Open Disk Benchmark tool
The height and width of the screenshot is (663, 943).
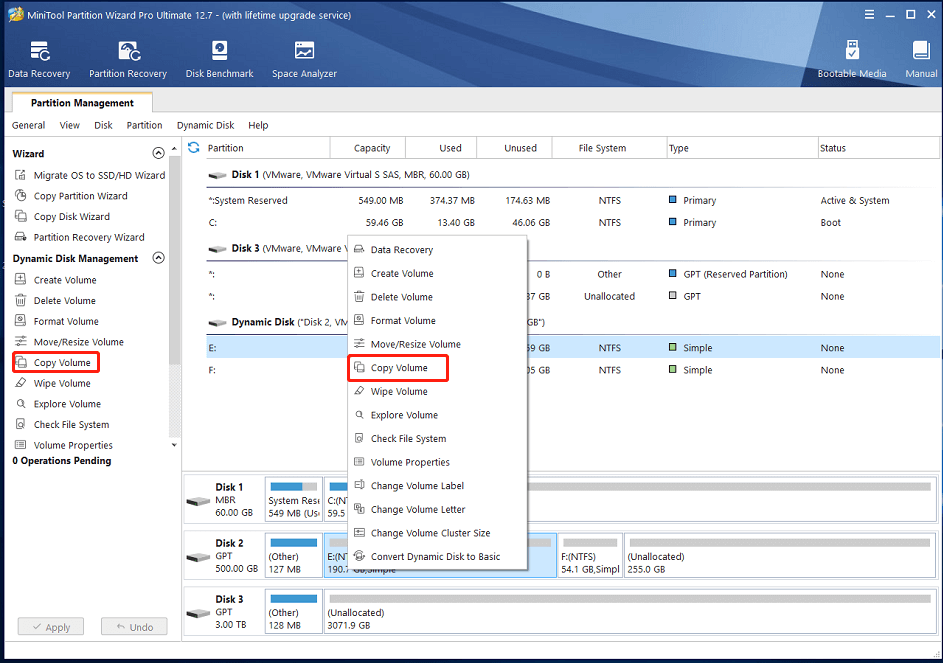point(220,59)
